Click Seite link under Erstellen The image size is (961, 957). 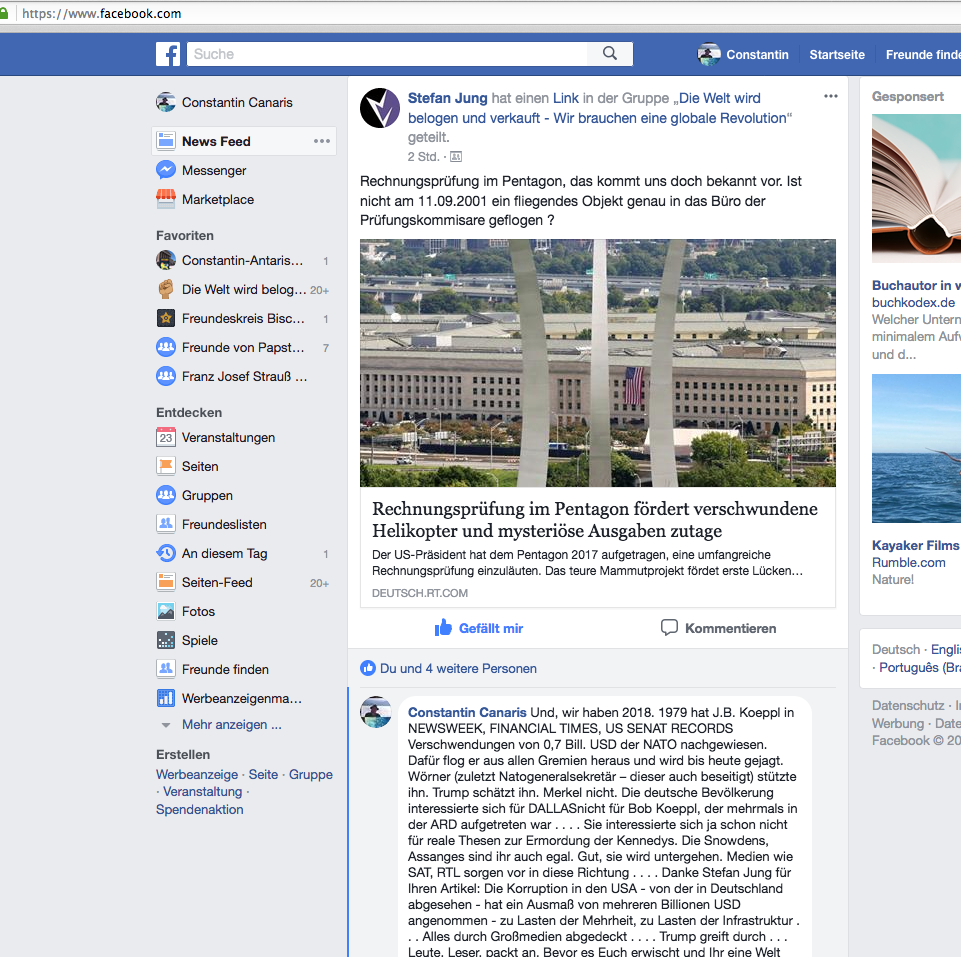click(x=264, y=774)
